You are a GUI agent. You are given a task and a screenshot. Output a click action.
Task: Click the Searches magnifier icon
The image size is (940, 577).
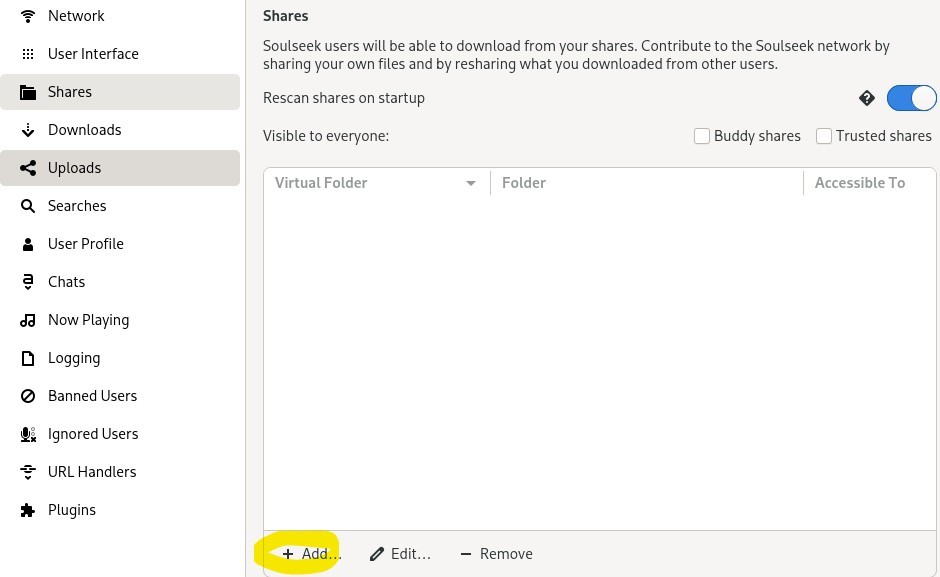point(28,206)
